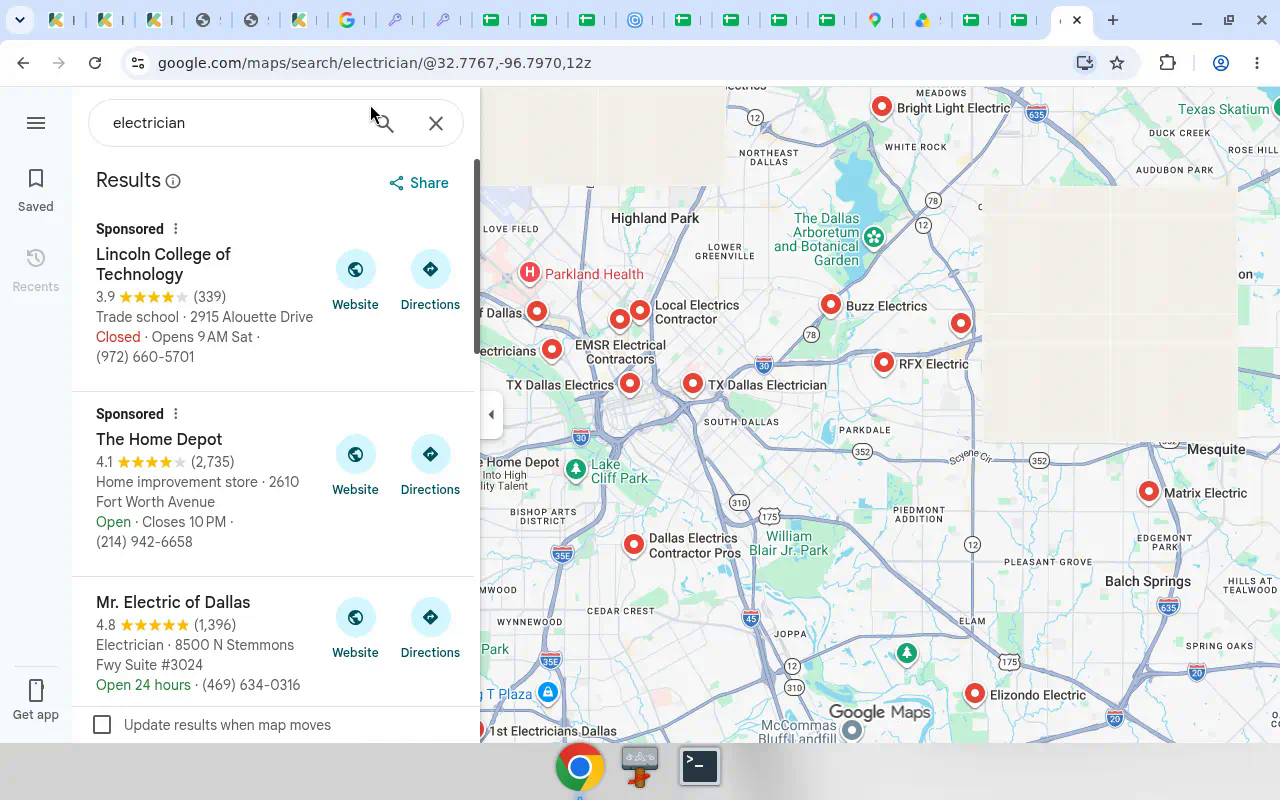Enable Update results when map moves
The height and width of the screenshot is (800, 1280).
(102, 725)
